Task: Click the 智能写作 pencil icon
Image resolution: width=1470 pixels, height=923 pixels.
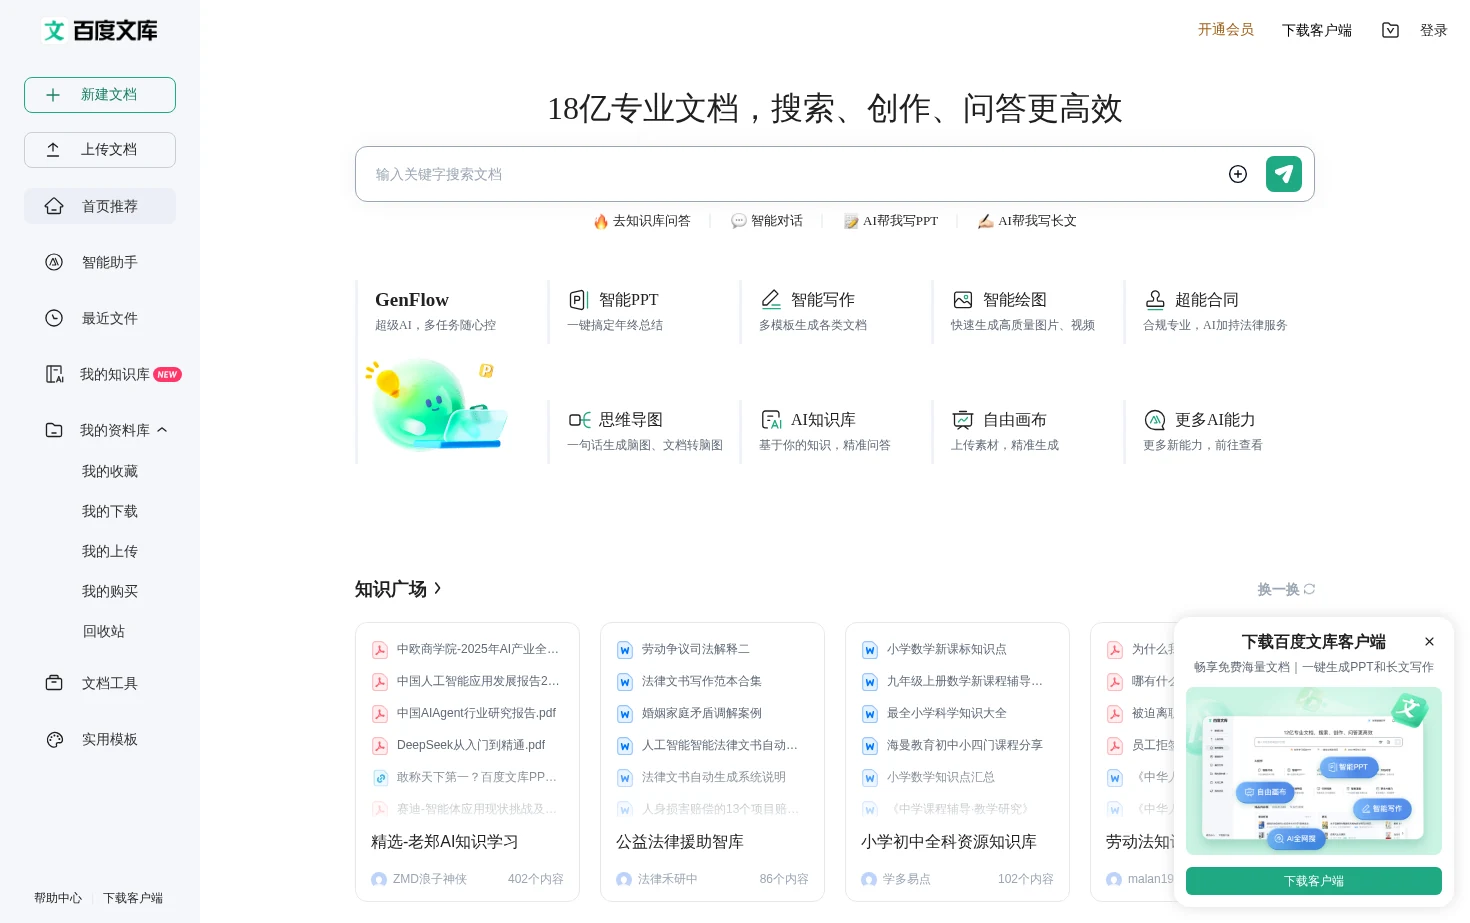Action: tap(771, 300)
